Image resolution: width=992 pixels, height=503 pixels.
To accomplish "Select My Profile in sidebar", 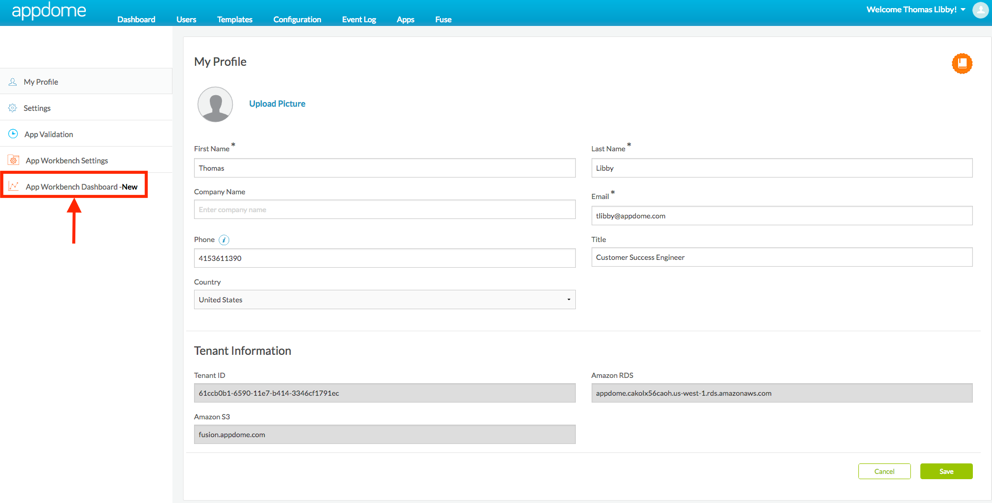I will (86, 82).
